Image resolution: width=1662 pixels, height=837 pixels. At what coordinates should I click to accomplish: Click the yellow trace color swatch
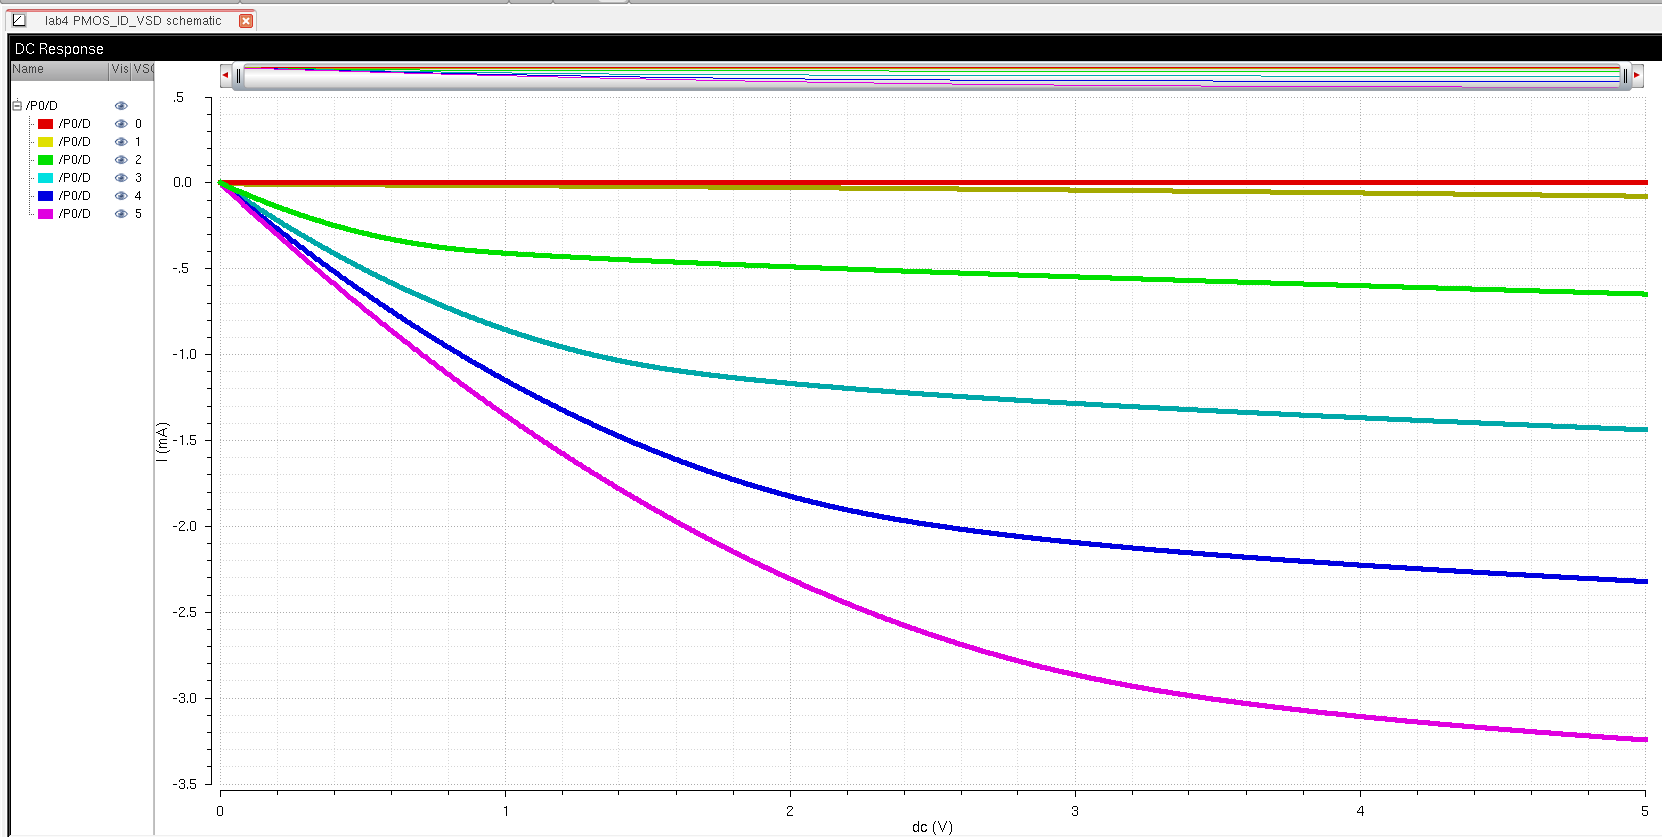click(45, 142)
